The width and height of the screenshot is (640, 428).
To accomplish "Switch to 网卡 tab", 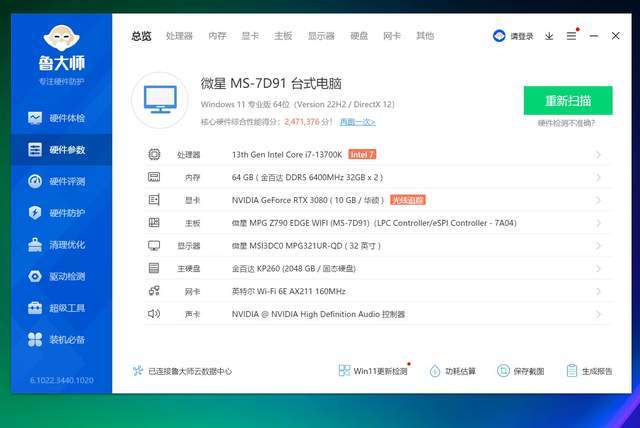I will pos(392,36).
